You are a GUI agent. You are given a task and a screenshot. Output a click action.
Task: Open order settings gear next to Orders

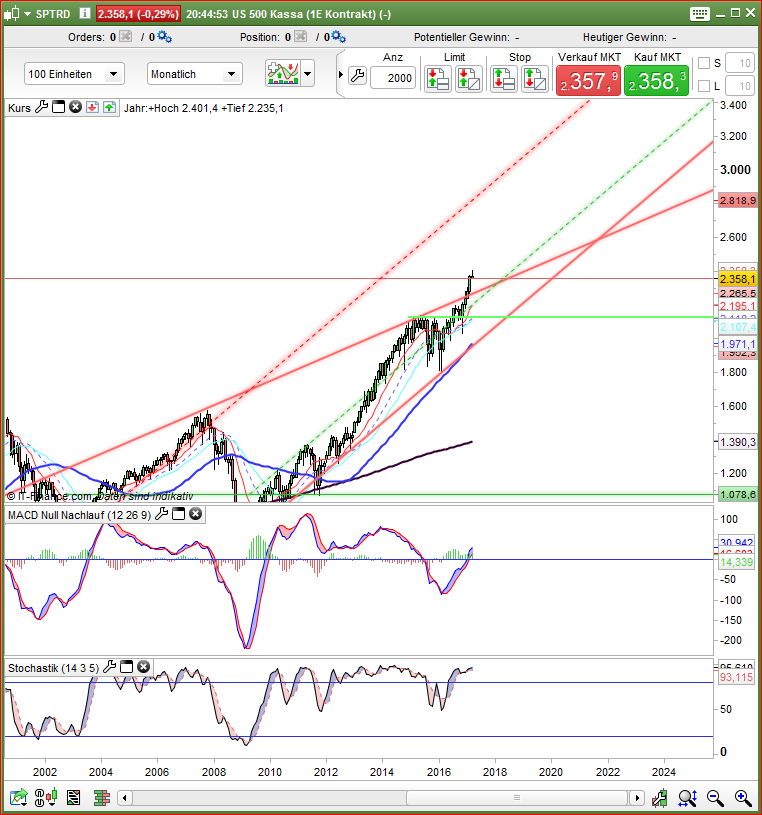coord(164,36)
